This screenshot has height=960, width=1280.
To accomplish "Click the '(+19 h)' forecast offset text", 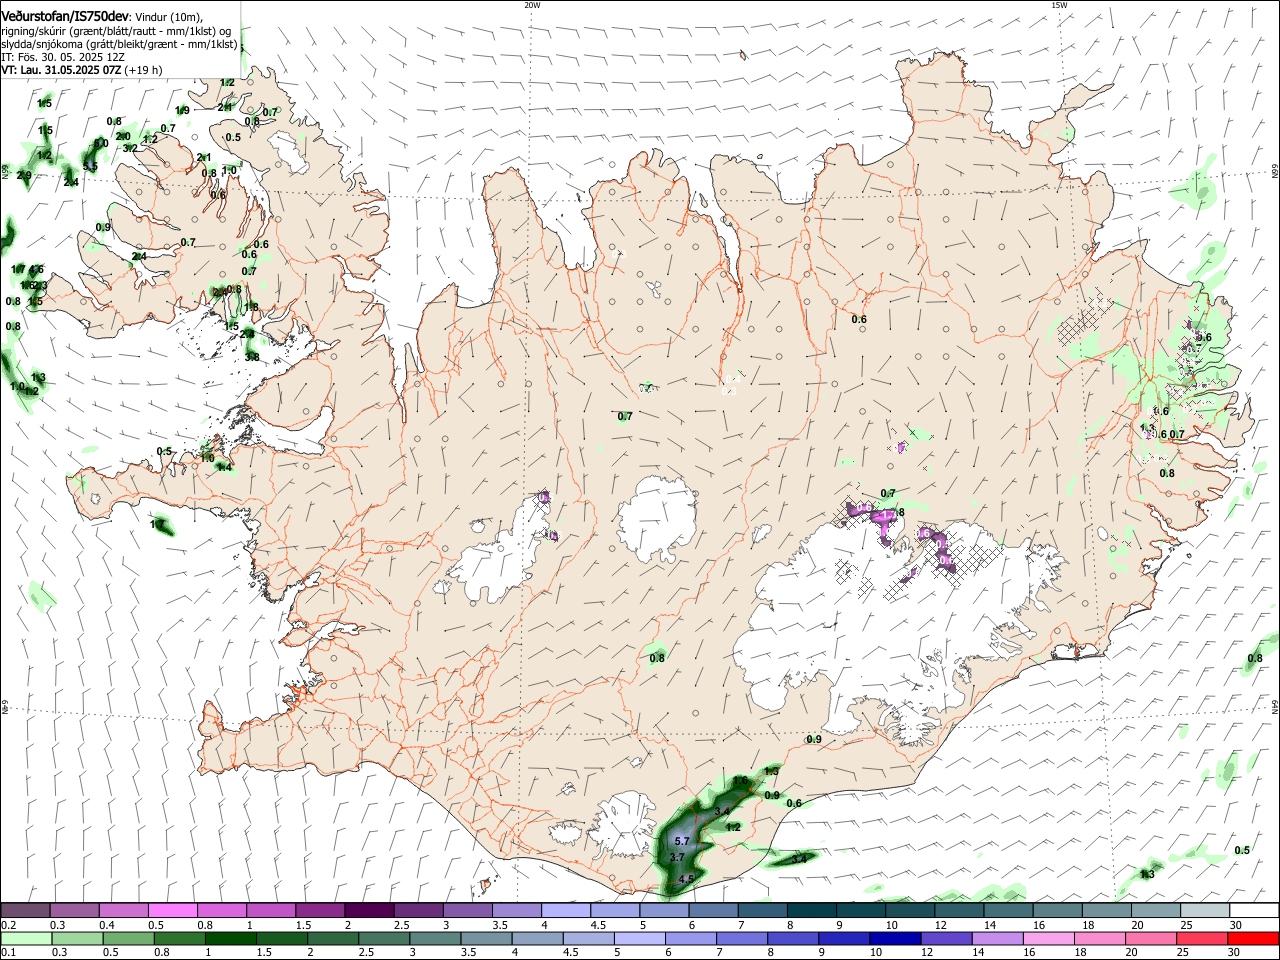I will click(x=143, y=71).
